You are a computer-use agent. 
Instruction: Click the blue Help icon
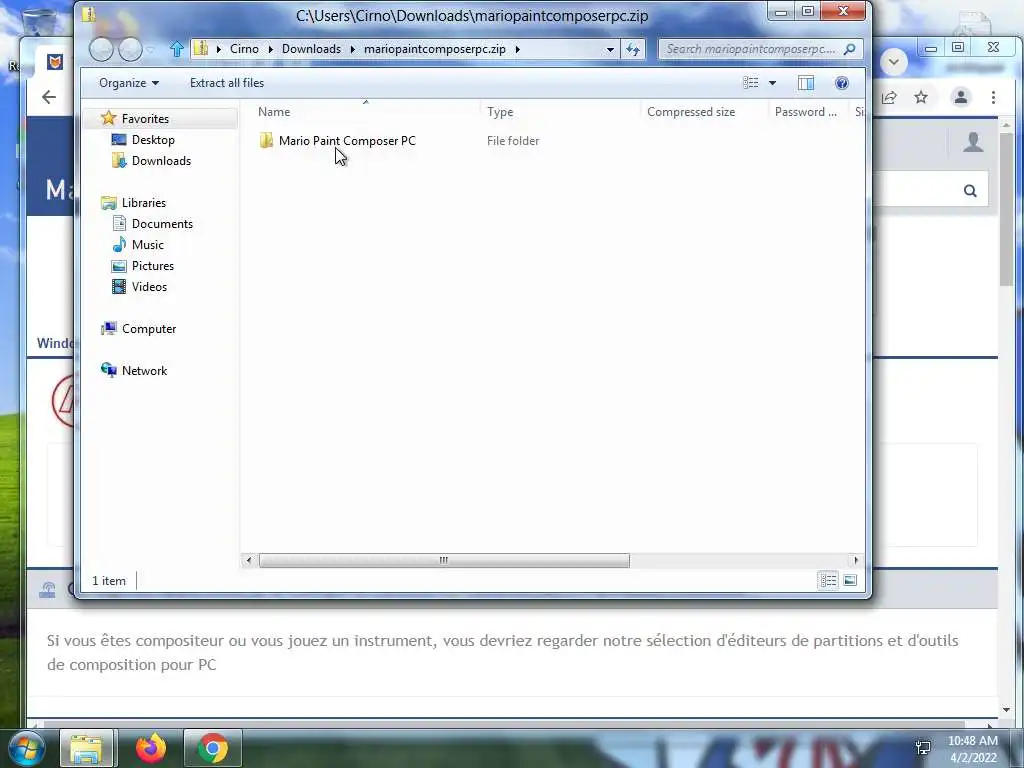[x=842, y=83]
